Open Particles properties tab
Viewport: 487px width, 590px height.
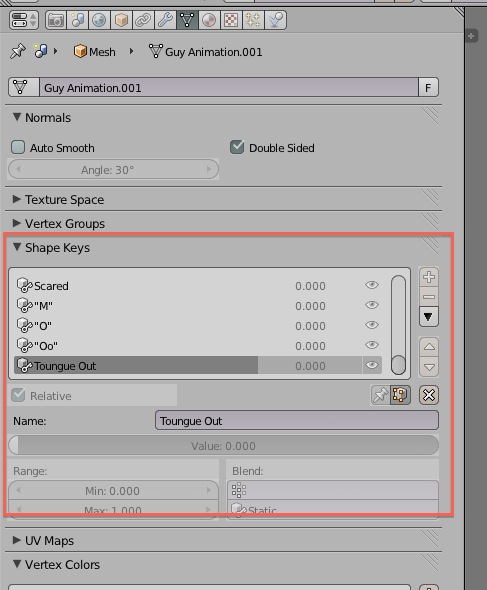[253, 20]
